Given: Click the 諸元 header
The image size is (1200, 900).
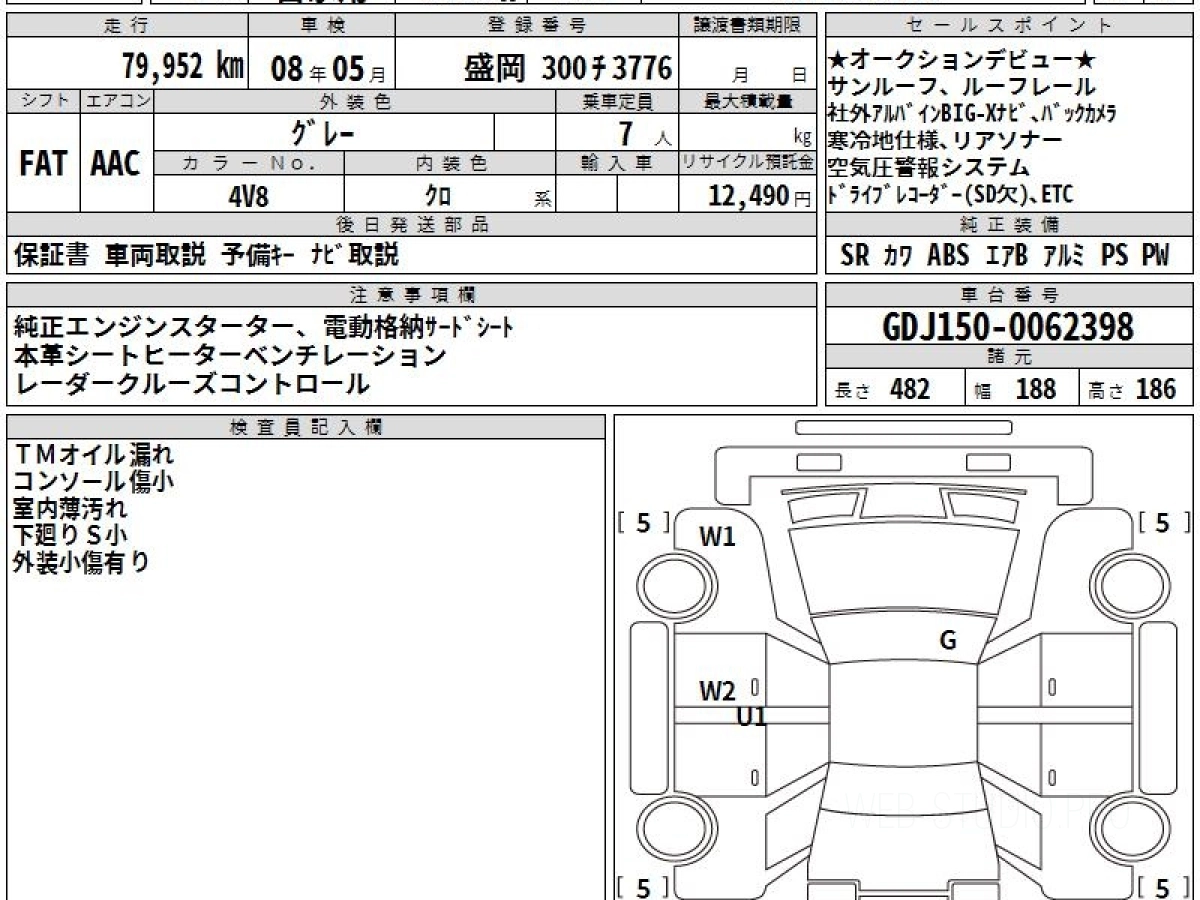Looking at the screenshot, I should coord(1010,357).
